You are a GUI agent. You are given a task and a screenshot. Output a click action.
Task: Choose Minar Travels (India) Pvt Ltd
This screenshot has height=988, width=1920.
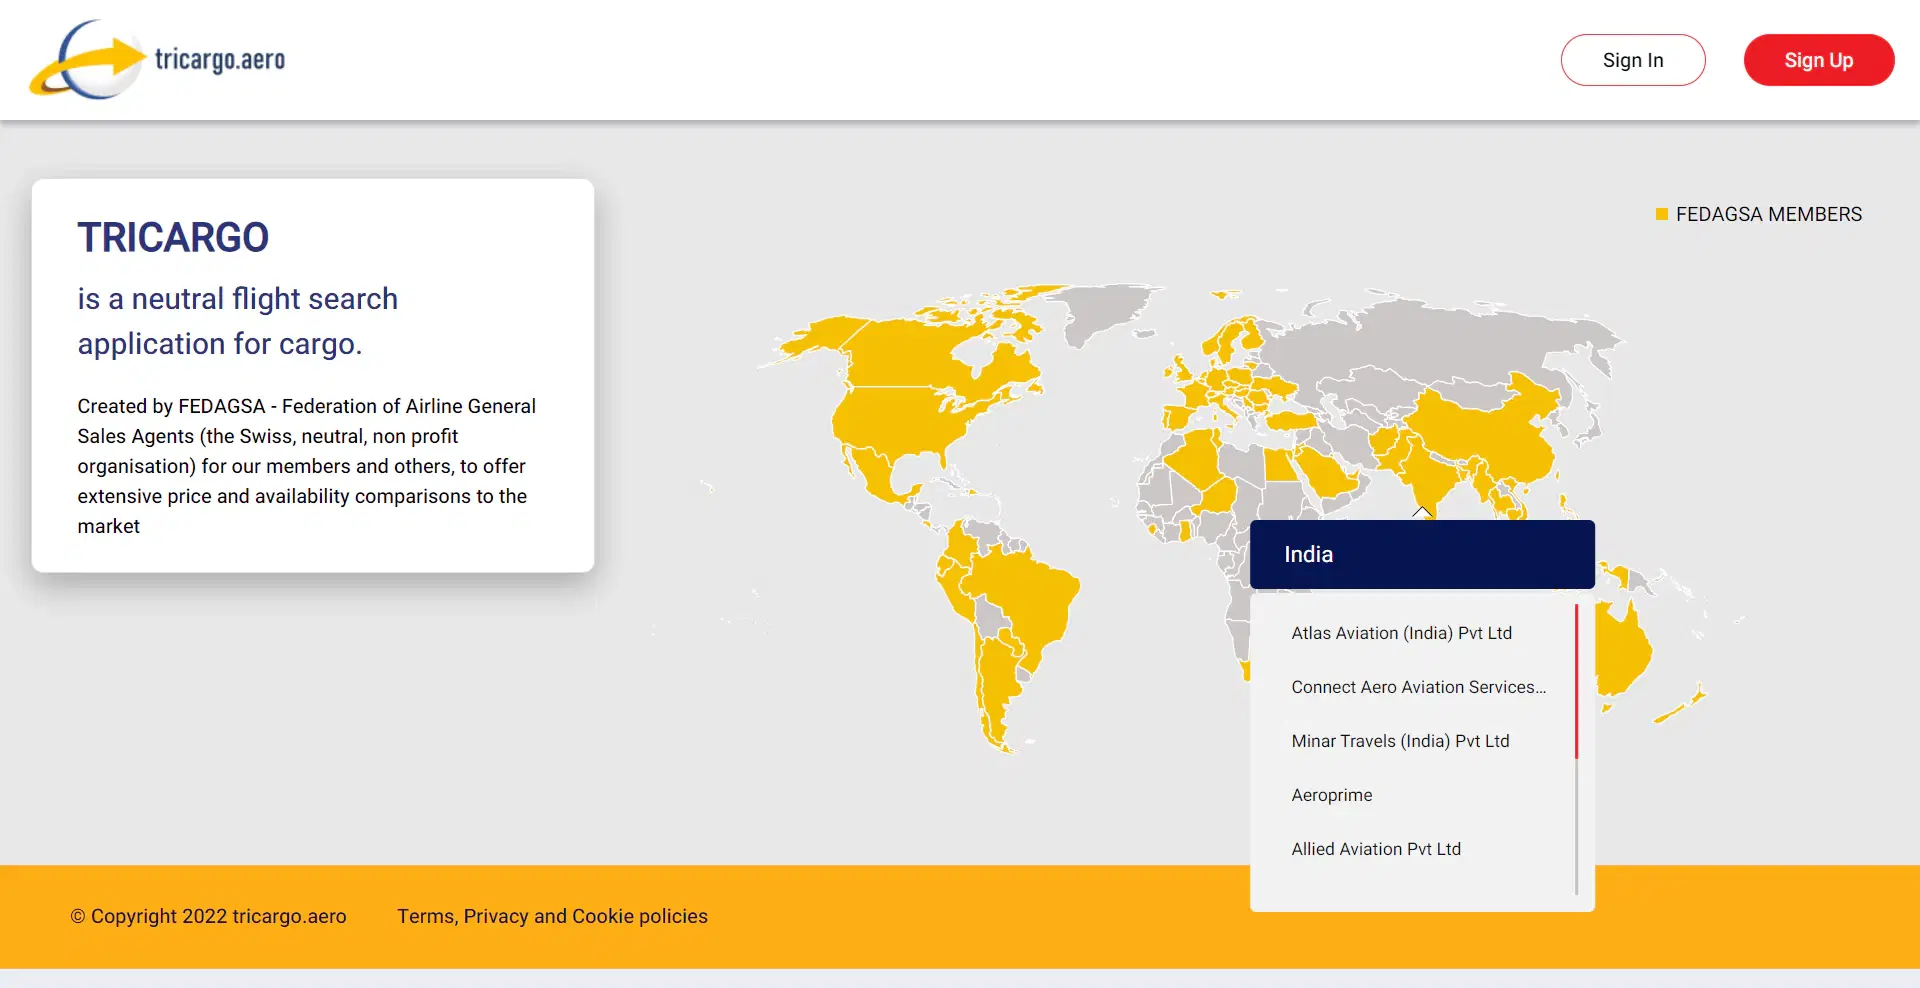tap(1400, 741)
